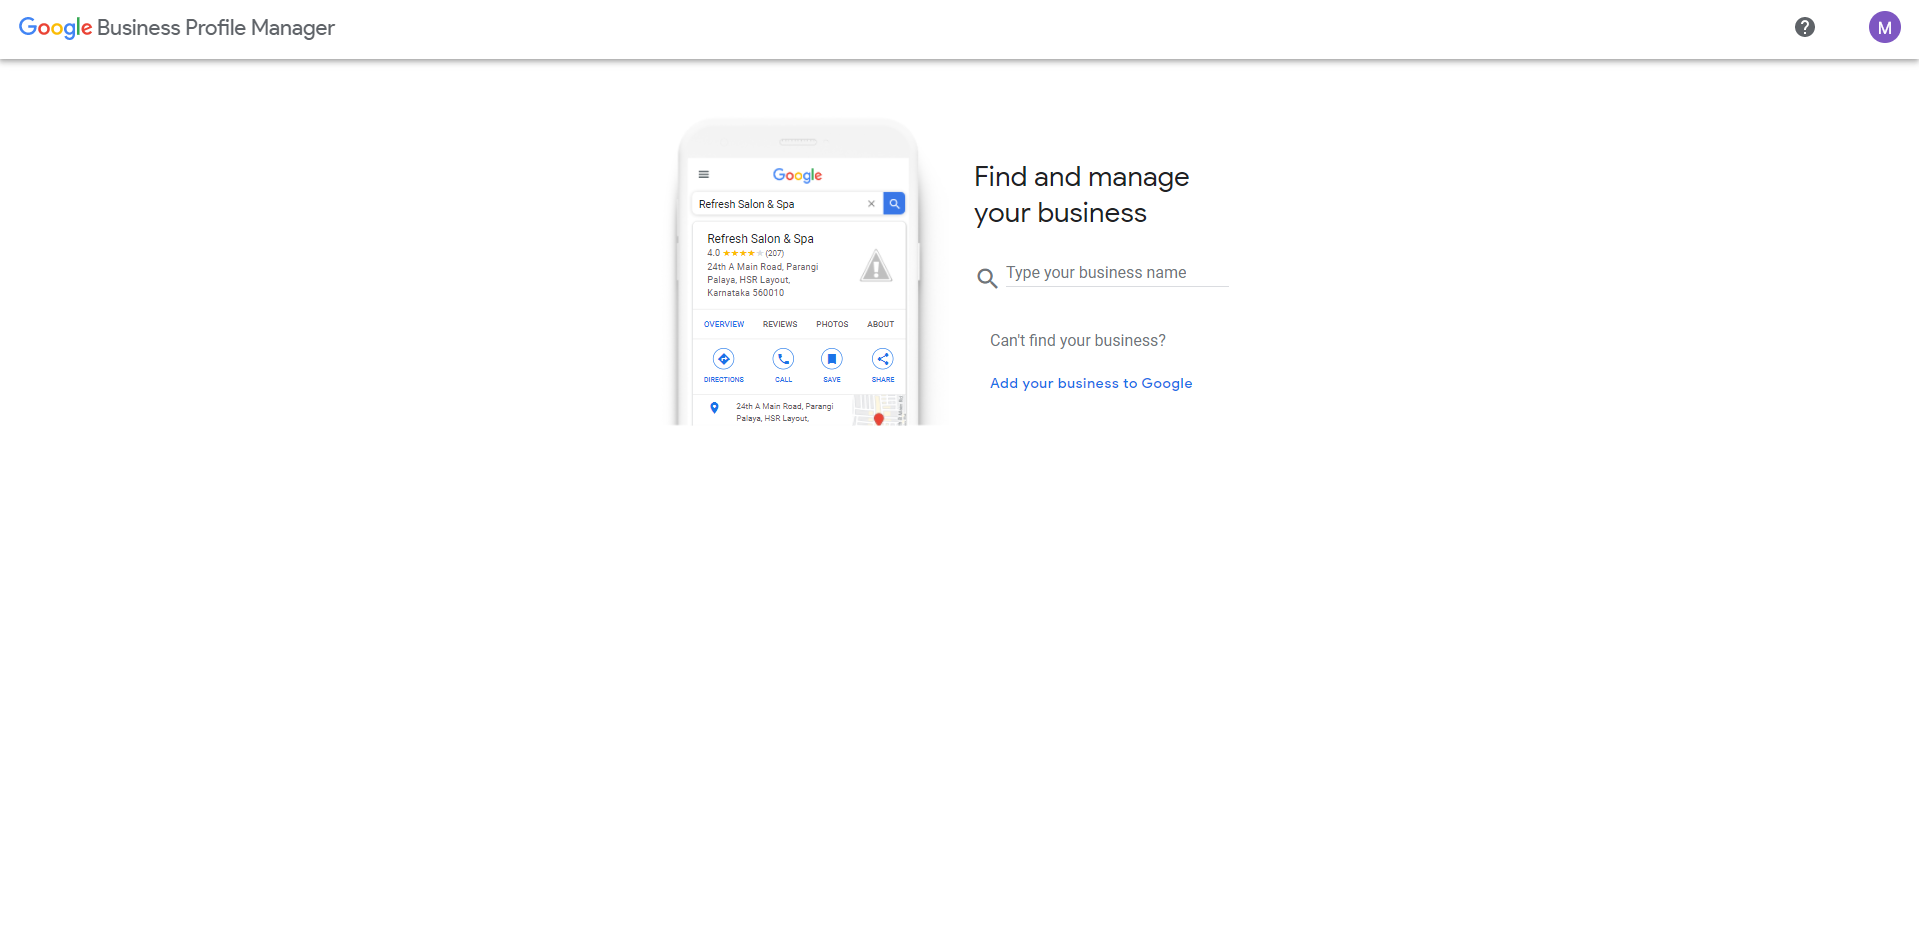Open the Help question mark icon
The image size is (1919, 927).
pyautogui.click(x=1805, y=27)
